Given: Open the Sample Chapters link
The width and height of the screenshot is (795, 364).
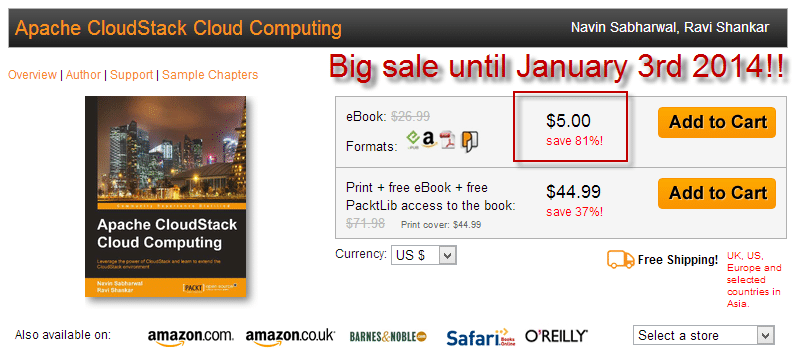Looking at the screenshot, I should pyautogui.click(x=210, y=75).
